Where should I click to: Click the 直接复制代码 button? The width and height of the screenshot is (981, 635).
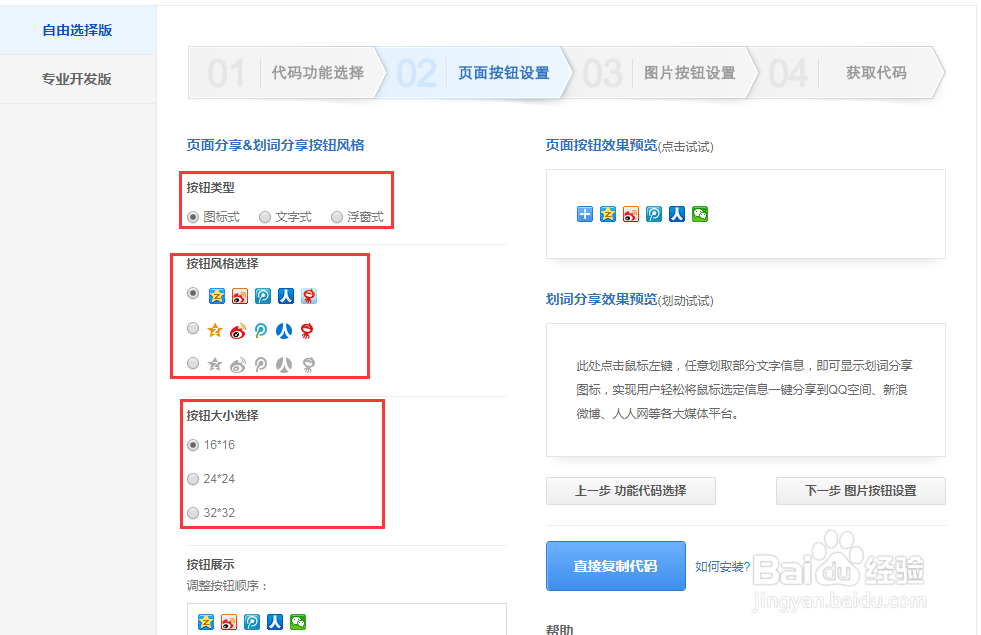615,565
